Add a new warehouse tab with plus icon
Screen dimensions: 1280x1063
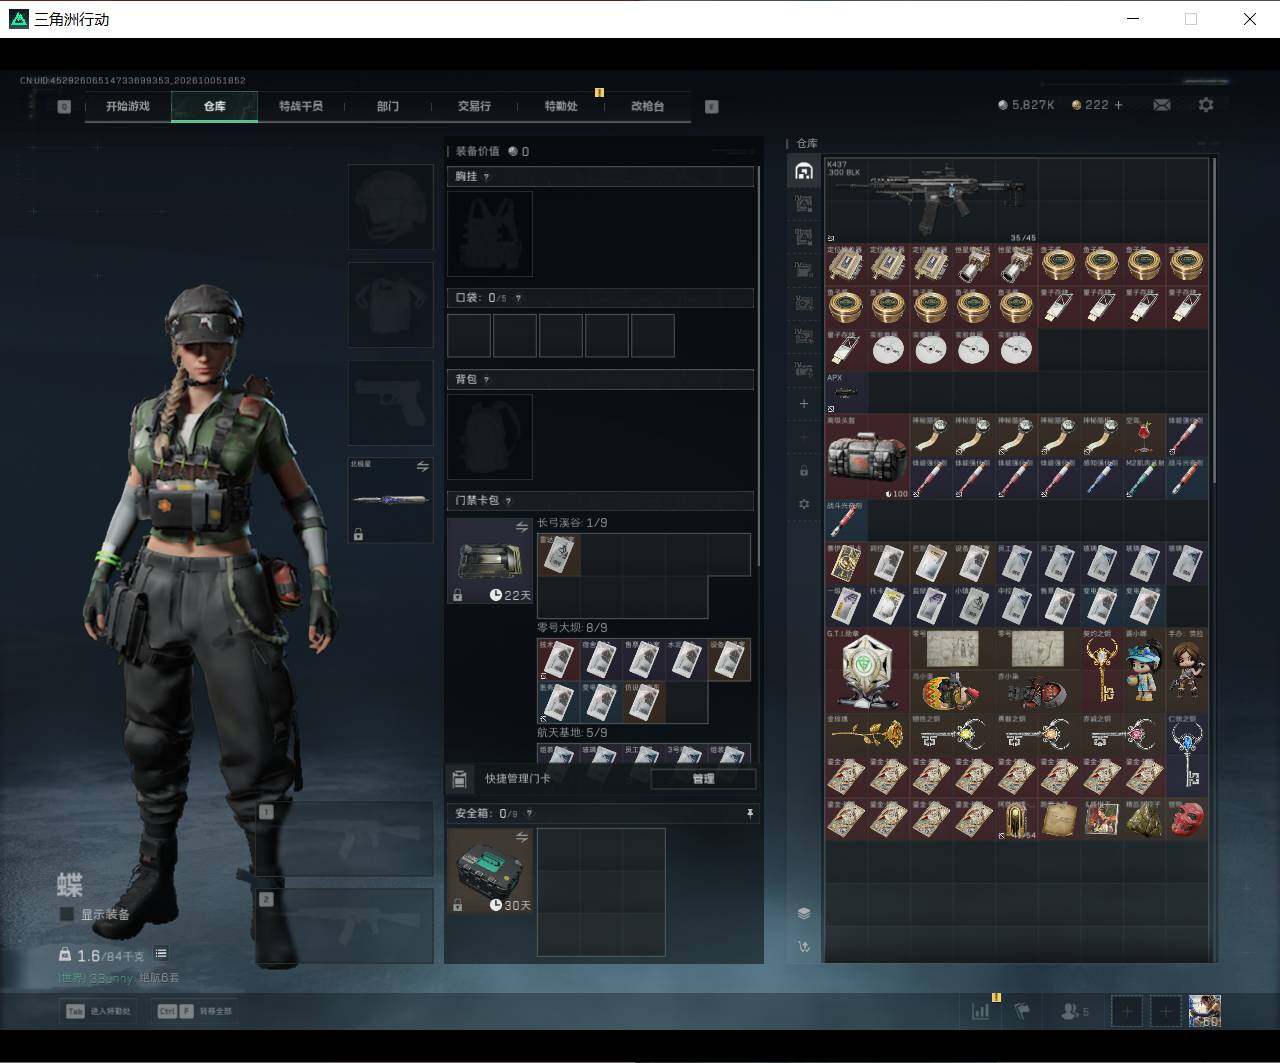[804, 404]
